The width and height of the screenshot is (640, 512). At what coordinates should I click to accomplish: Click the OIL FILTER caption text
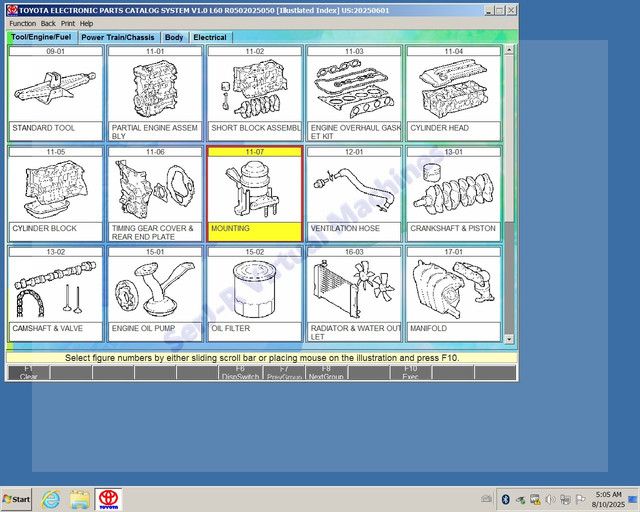[231, 328]
